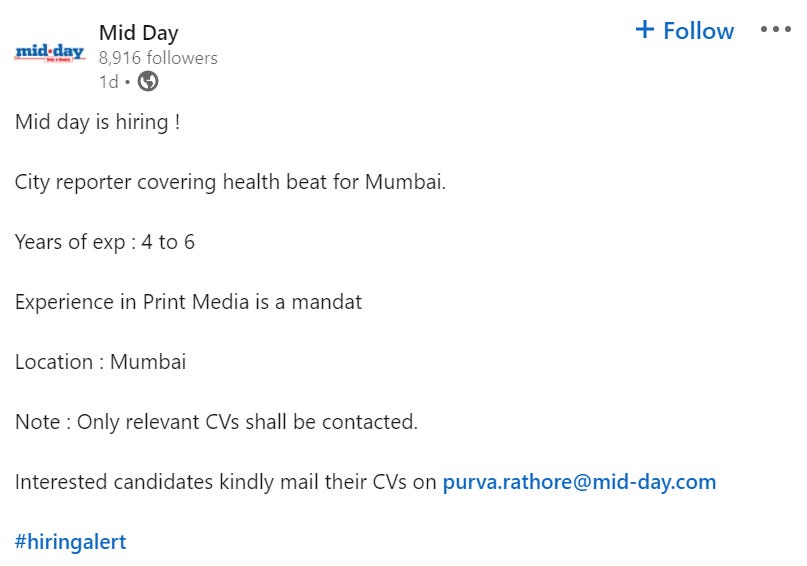This screenshot has width=807, height=566.
Task: Click the plus icon beside Follow
Action: [x=644, y=30]
